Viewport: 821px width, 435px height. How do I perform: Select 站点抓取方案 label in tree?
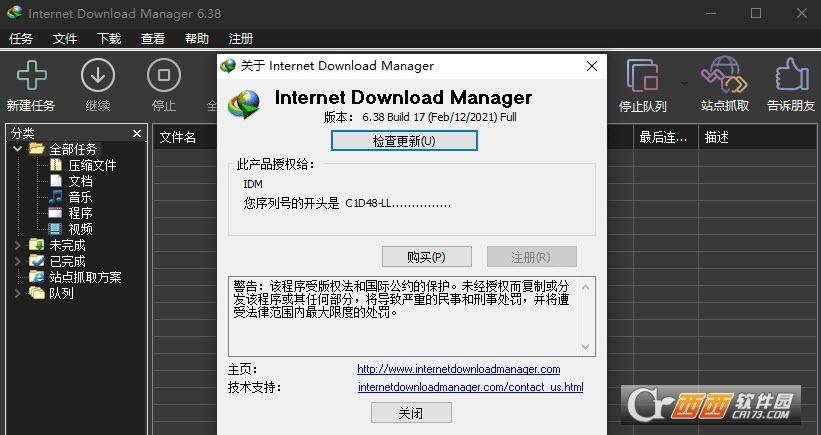(85, 276)
